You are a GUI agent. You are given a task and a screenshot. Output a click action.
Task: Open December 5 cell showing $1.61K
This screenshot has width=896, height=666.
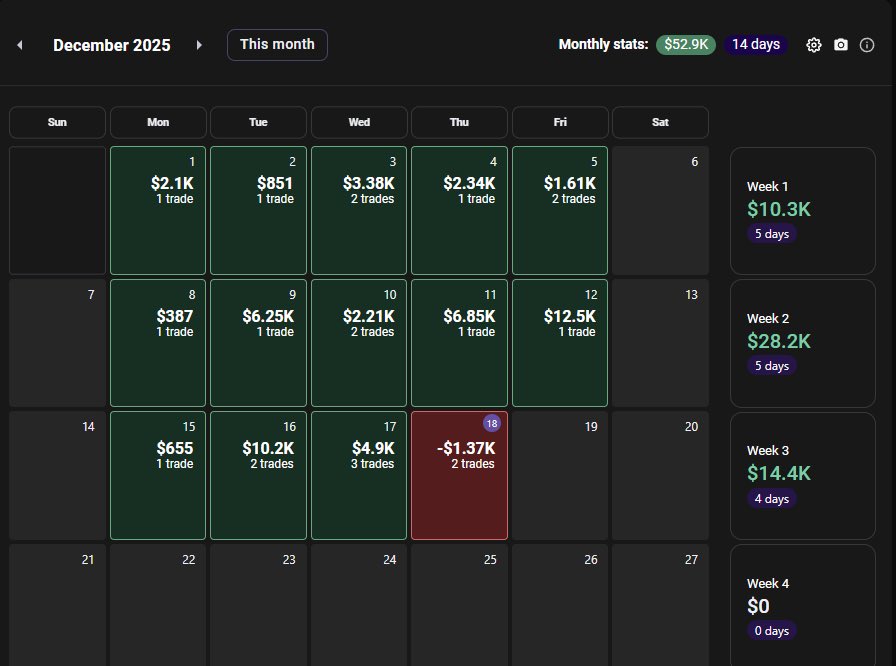(x=560, y=210)
